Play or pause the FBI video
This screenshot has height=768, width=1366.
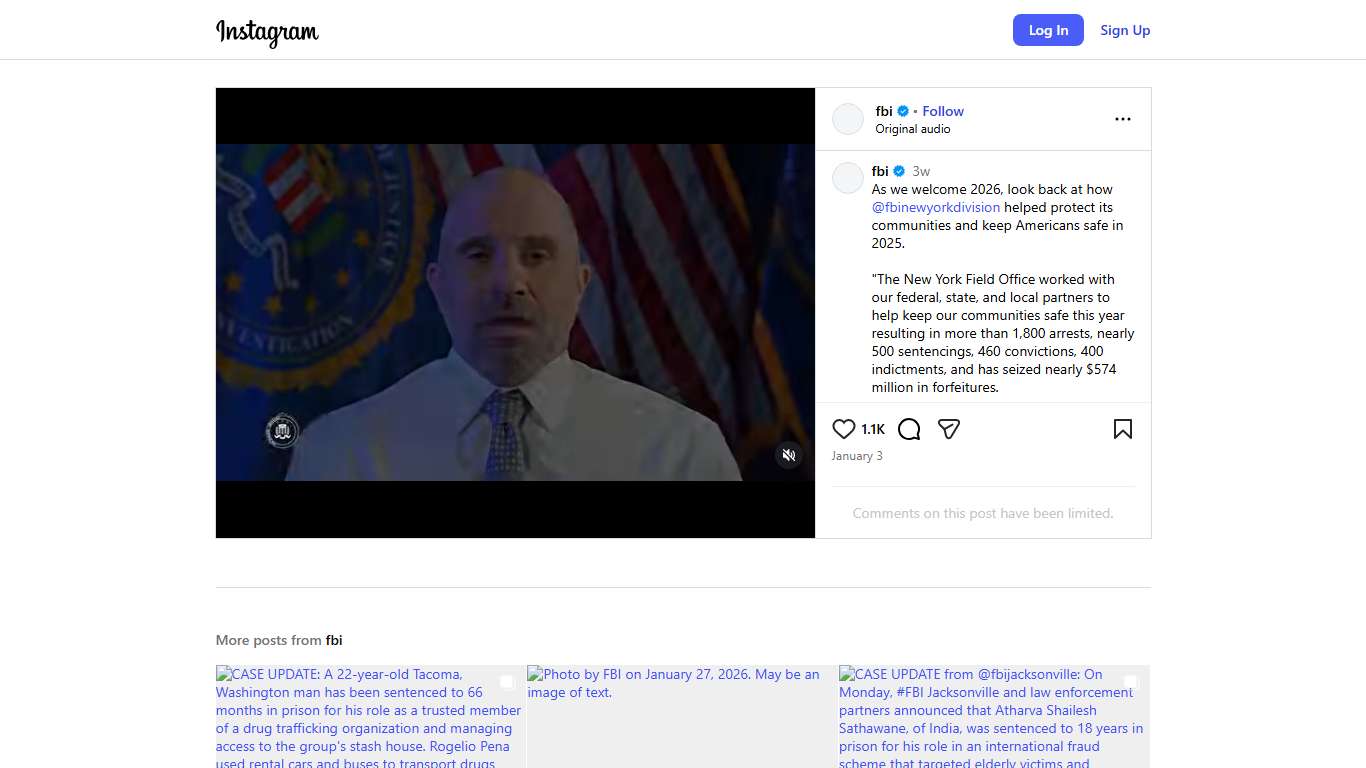click(x=515, y=312)
